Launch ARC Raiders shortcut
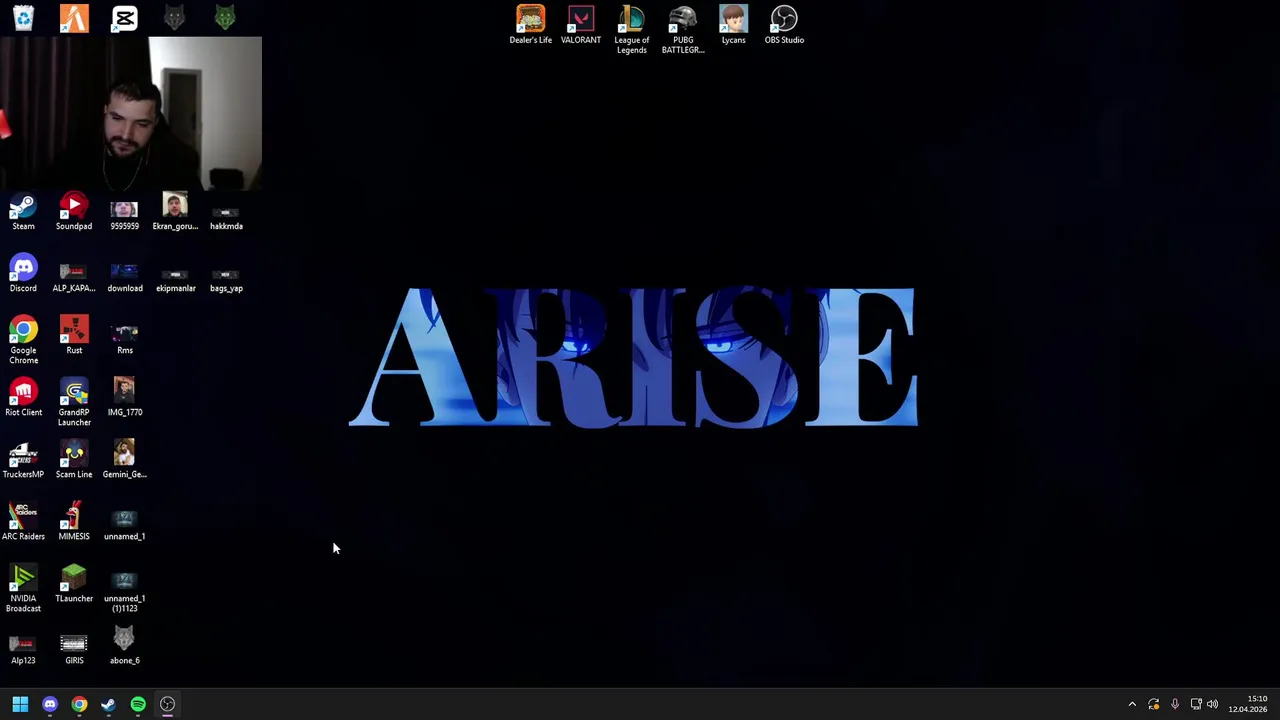Viewport: 1280px width, 720px height. point(23,522)
